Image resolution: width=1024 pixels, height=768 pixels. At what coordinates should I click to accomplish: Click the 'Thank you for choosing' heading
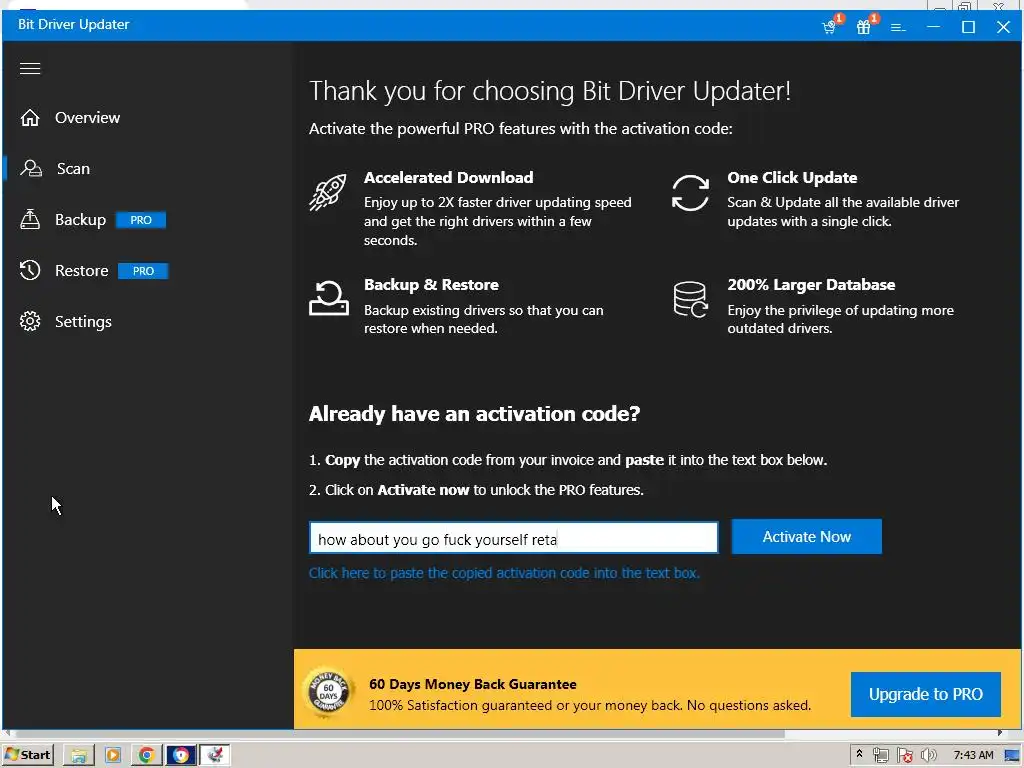tap(550, 91)
